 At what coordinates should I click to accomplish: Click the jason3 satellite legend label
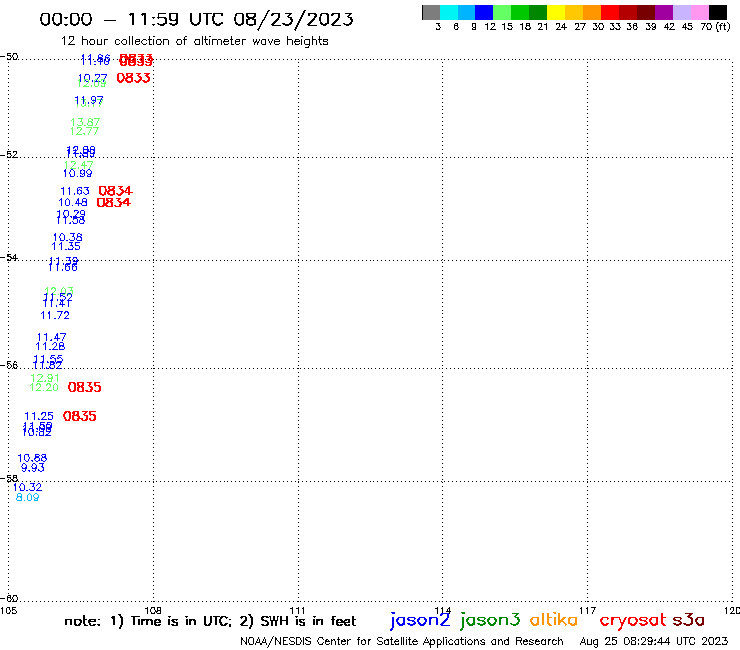(x=490, y=620)
